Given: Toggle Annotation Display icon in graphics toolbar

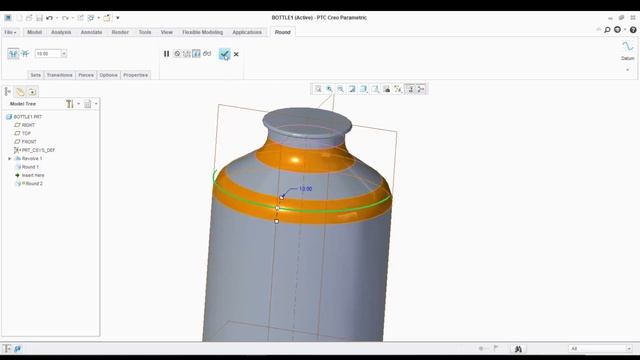Looking at the screenshot, I should pos(410,89).
